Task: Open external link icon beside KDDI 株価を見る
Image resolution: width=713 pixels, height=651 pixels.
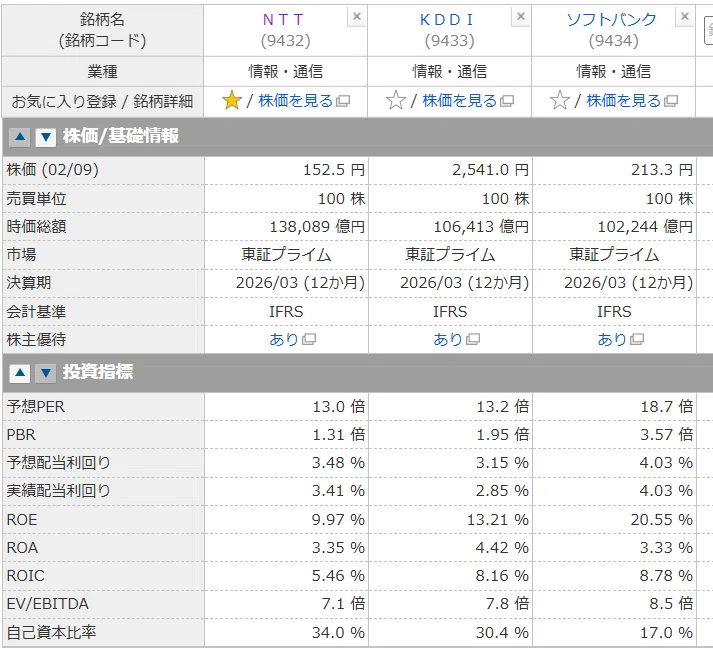Action: (507, 101)
